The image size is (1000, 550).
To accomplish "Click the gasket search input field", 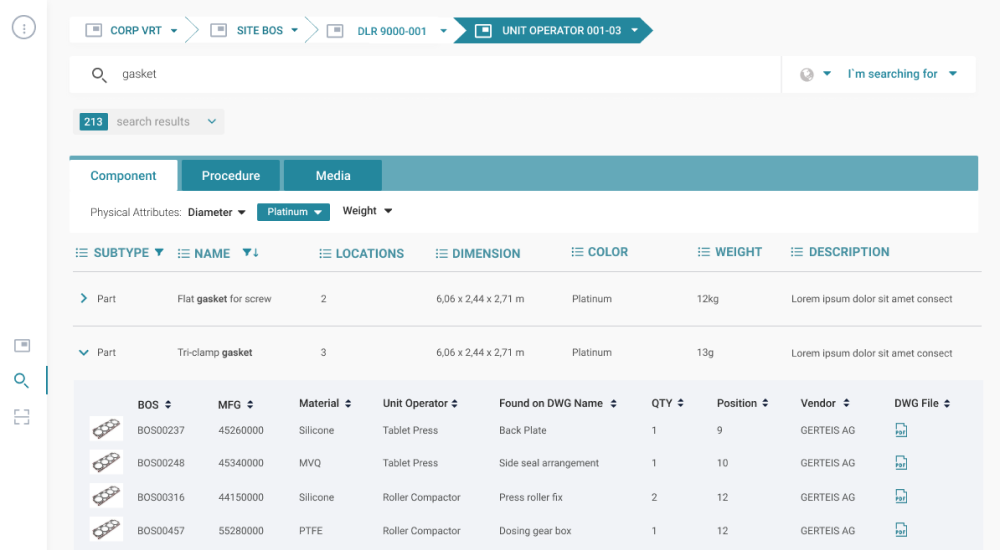I will [x=425, y=74].
